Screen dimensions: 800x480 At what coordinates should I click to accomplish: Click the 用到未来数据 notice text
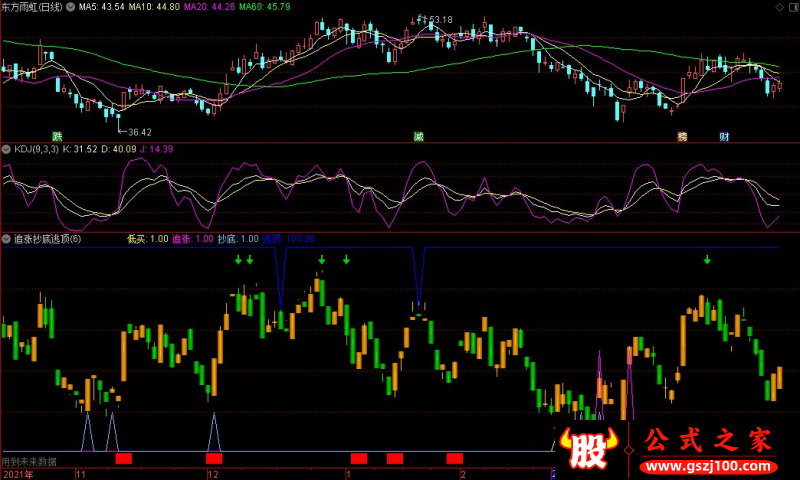[29, 462]
